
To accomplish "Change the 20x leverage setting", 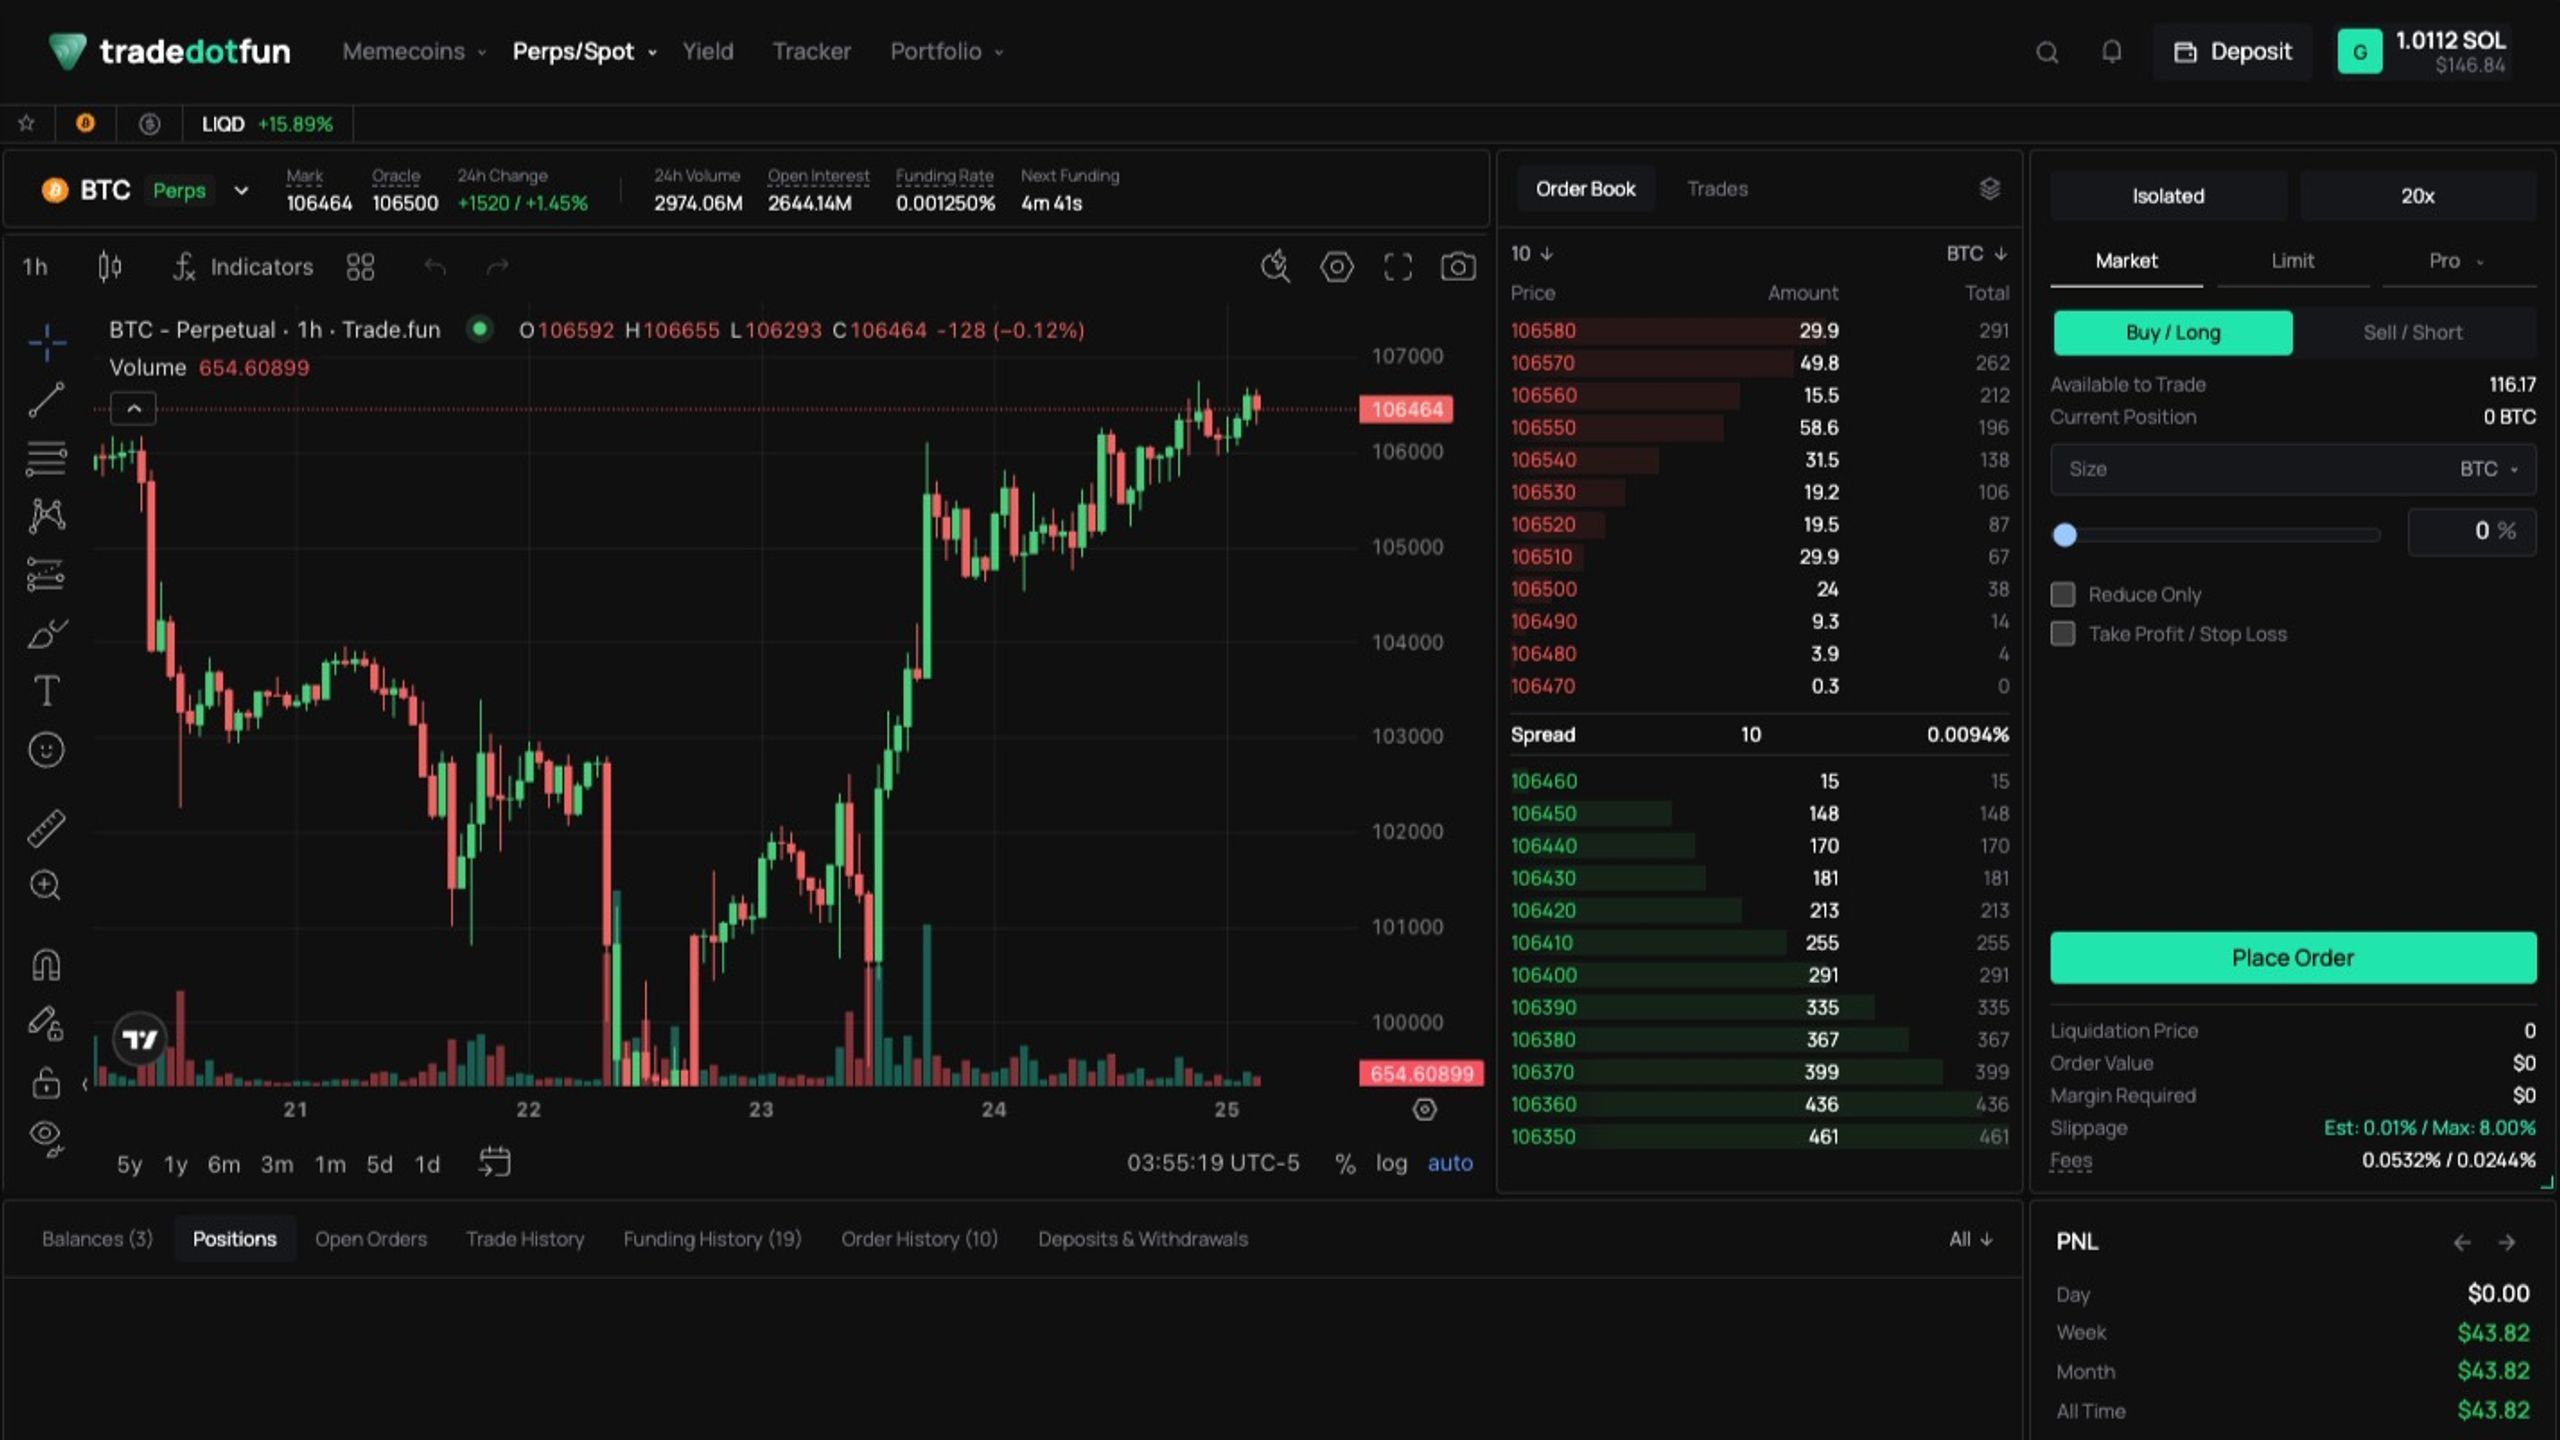I will click(x=2417, y=196).
